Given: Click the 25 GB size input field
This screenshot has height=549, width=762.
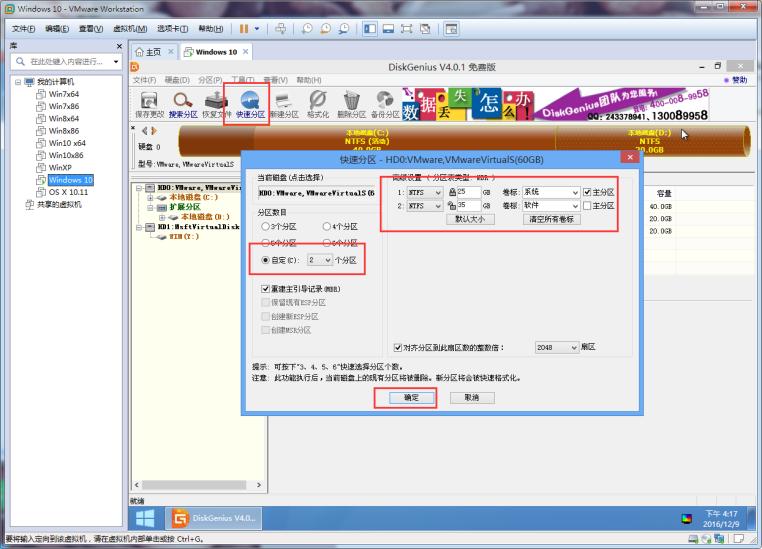Looking at the screenshot, I should coord(468,192).
